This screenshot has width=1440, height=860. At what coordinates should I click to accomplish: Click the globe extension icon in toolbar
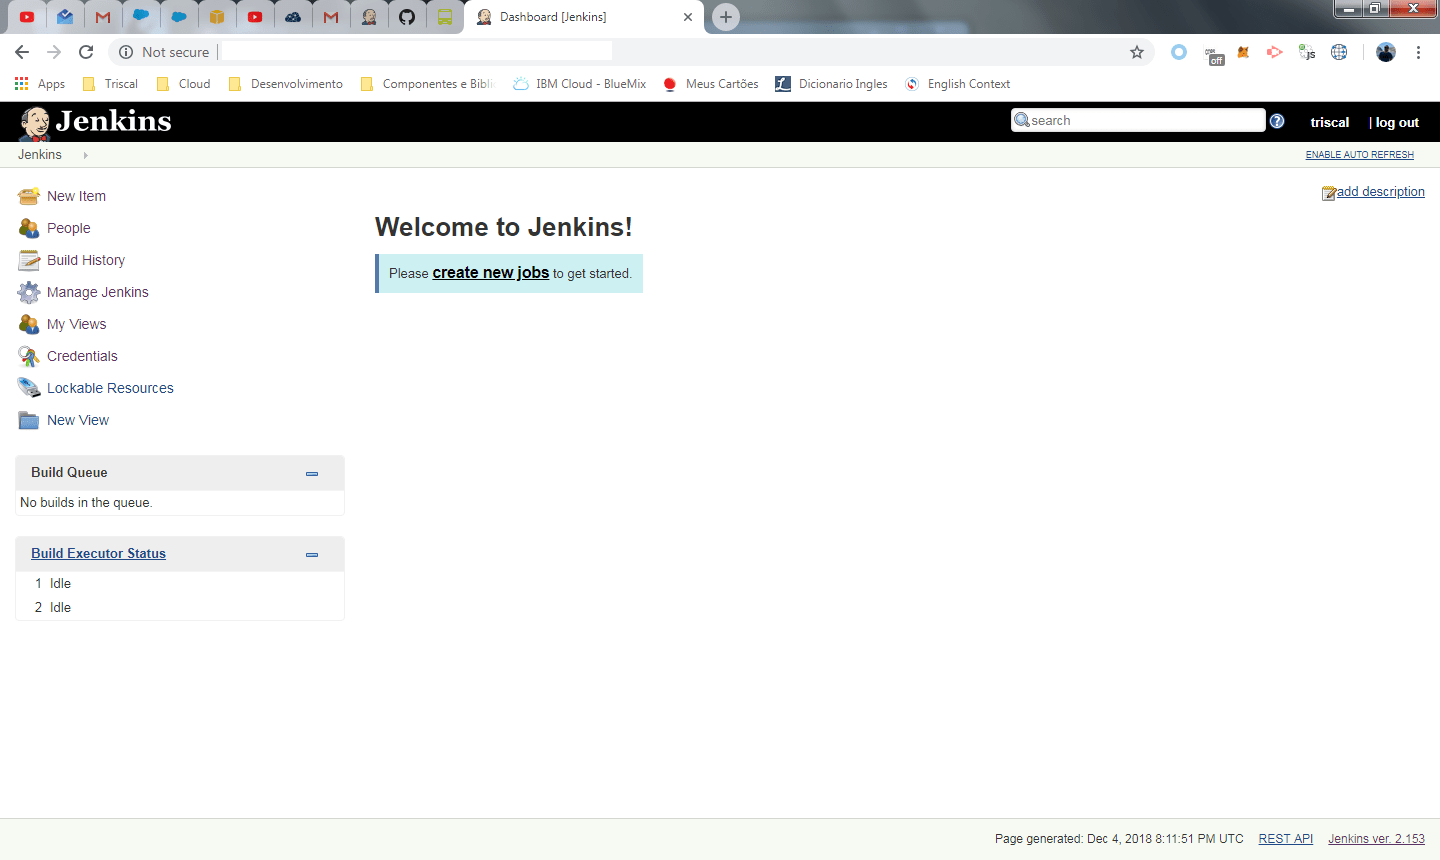click(x=1339, y=52)
